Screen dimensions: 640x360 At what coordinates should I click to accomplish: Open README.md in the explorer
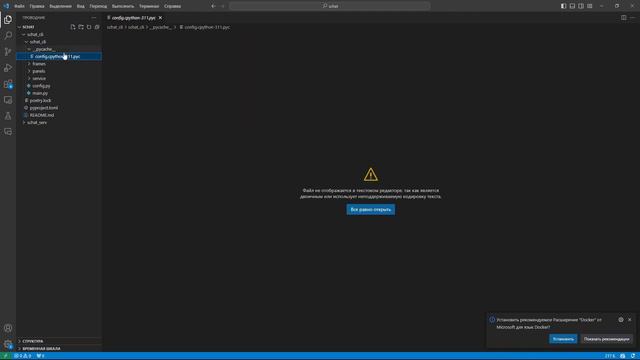point(42,115)
